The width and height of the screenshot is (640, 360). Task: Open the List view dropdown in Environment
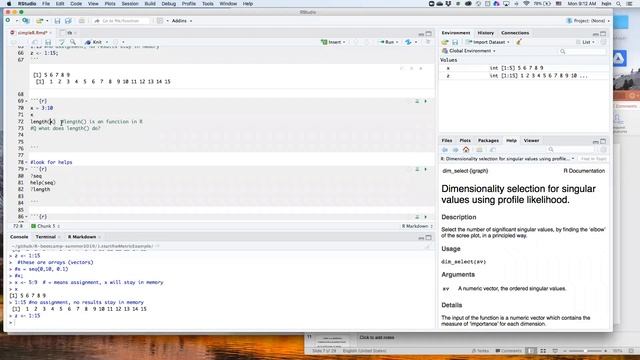click(x=585, y=42)
